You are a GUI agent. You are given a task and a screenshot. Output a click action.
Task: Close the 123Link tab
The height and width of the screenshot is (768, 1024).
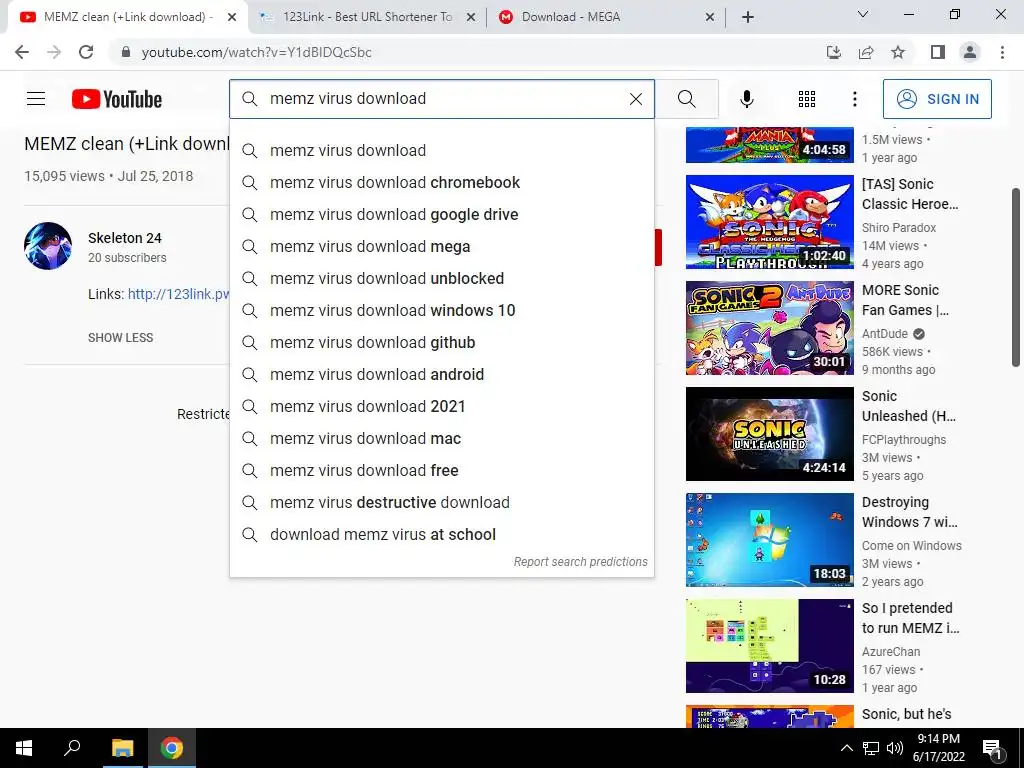470,17
